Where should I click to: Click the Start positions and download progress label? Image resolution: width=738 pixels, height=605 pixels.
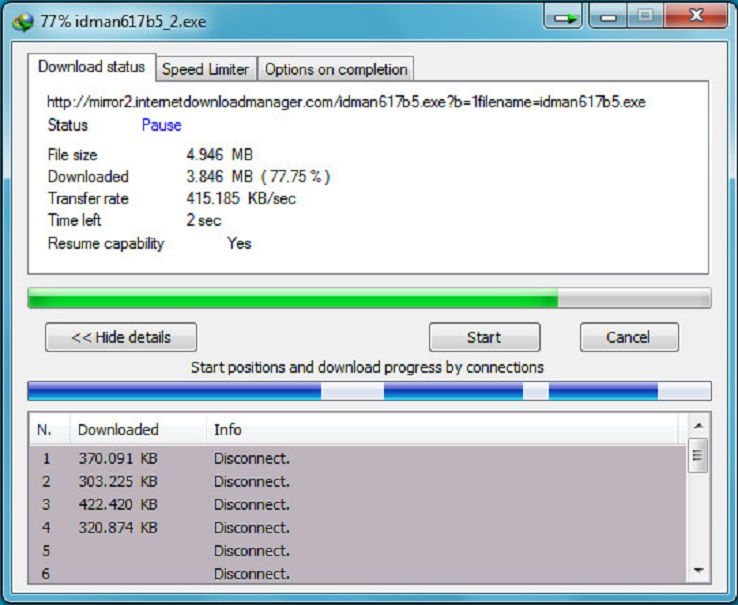point(367,367)
